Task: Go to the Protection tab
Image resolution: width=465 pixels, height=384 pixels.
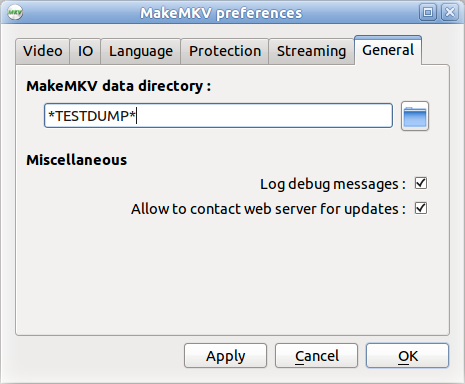Action: [225, 51]
